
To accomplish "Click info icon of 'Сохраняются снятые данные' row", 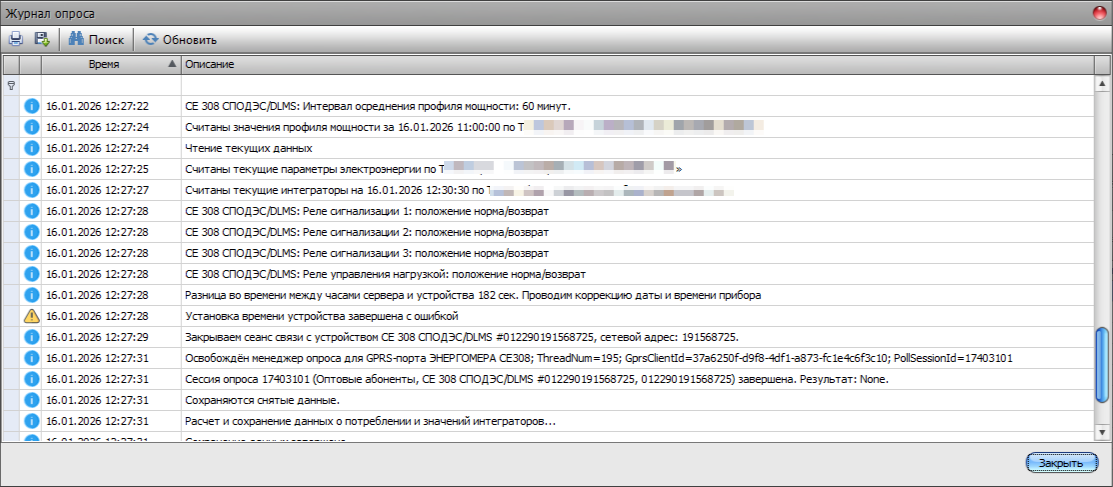I will click(31, 400).
